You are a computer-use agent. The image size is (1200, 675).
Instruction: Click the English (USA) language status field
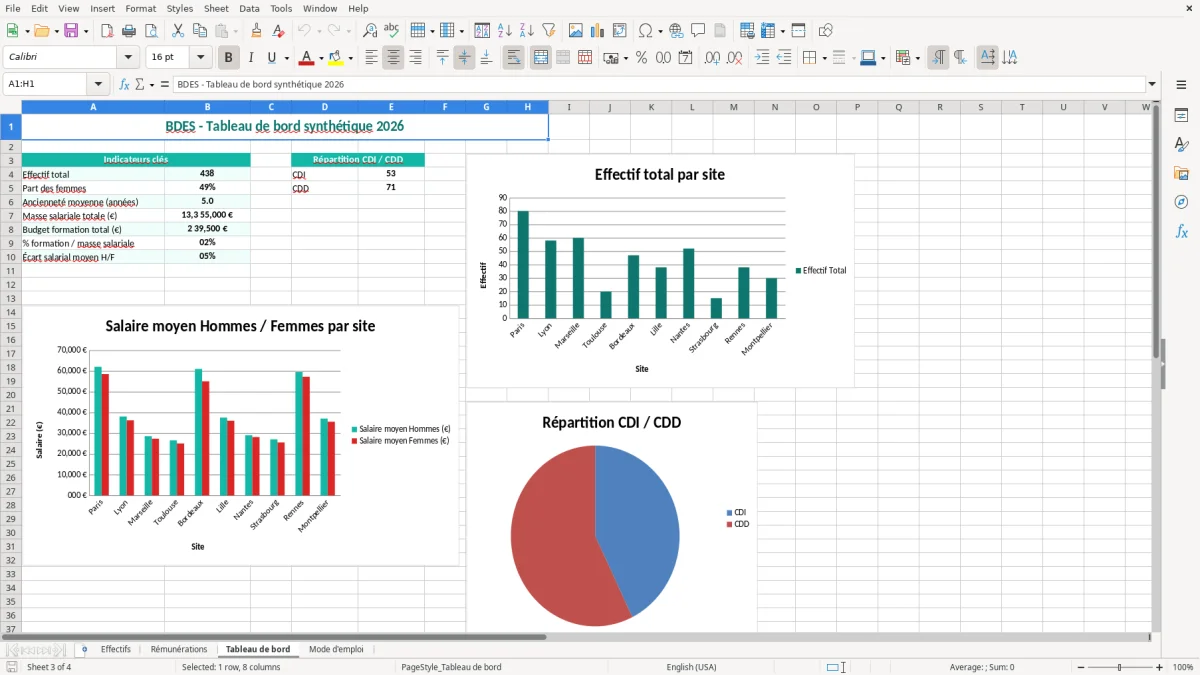coord(692,667)
